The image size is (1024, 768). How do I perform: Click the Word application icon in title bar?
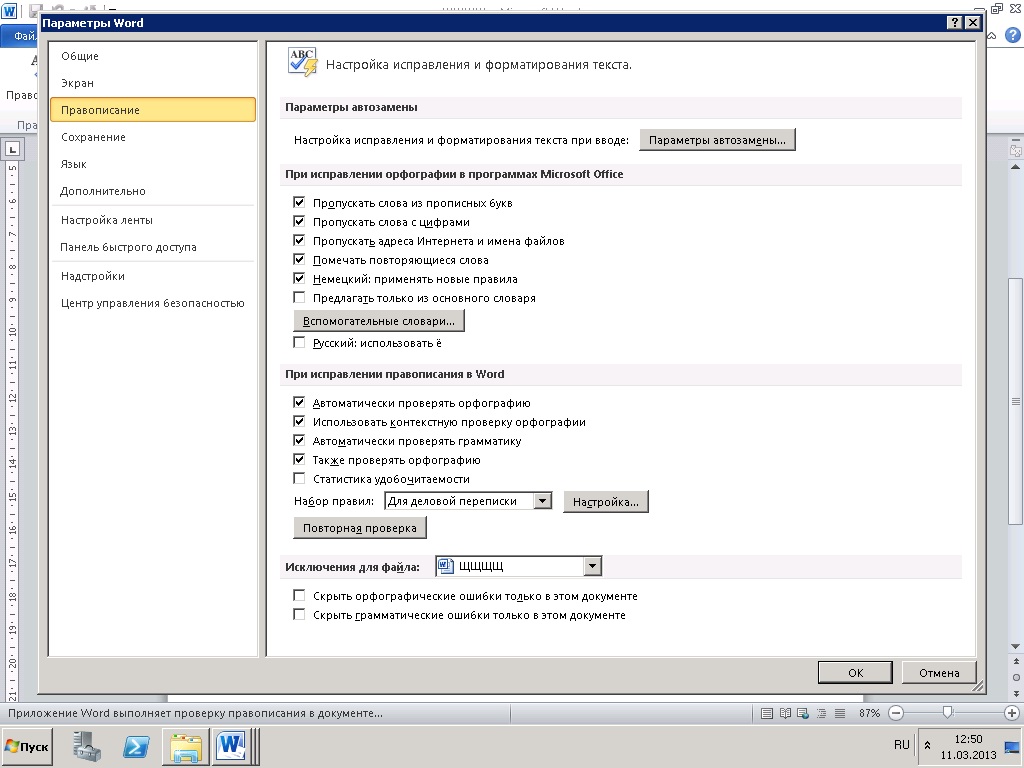pos(9,10)
